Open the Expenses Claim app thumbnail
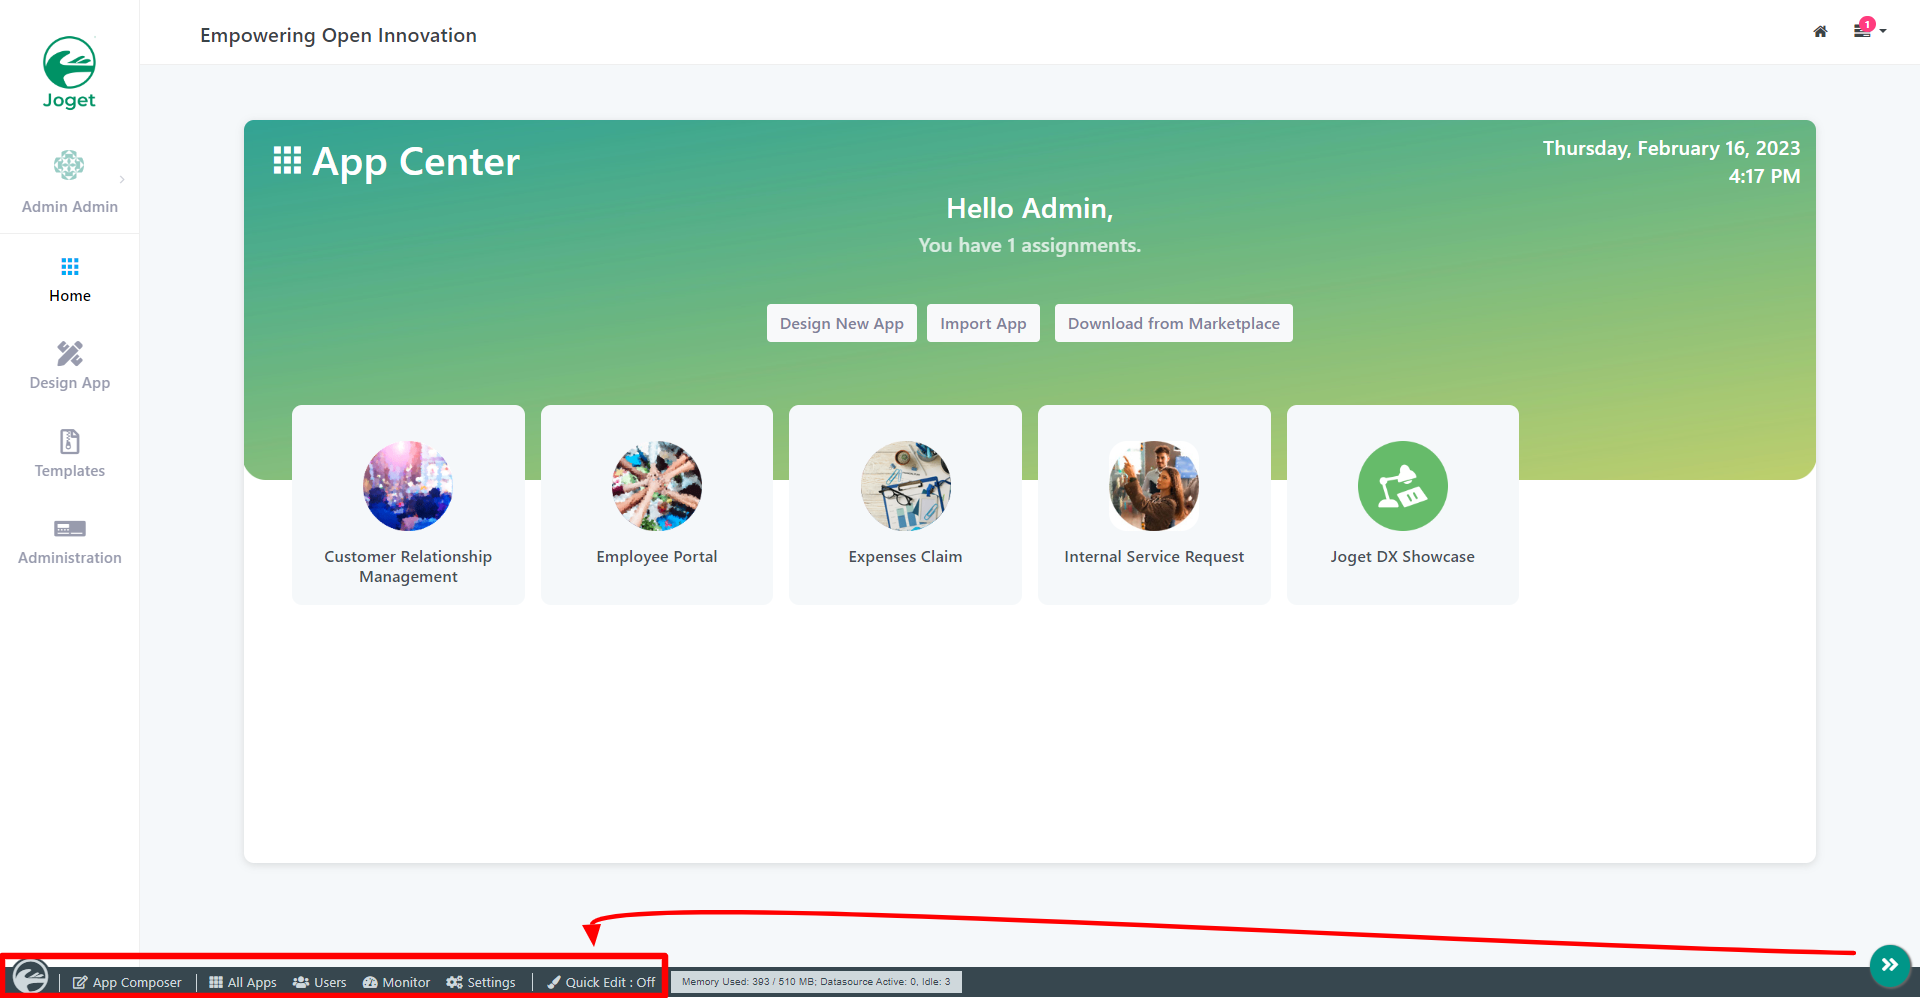The image size is (1920, 998). tap(906, 486)
